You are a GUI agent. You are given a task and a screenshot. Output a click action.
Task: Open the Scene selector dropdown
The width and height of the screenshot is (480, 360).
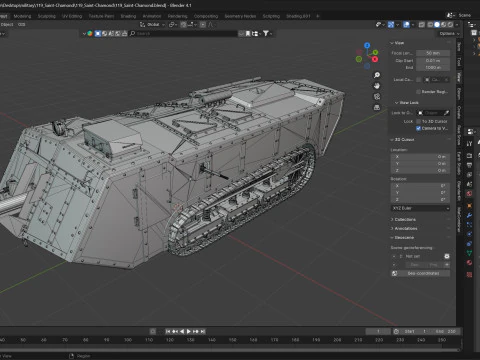[450, 15]
